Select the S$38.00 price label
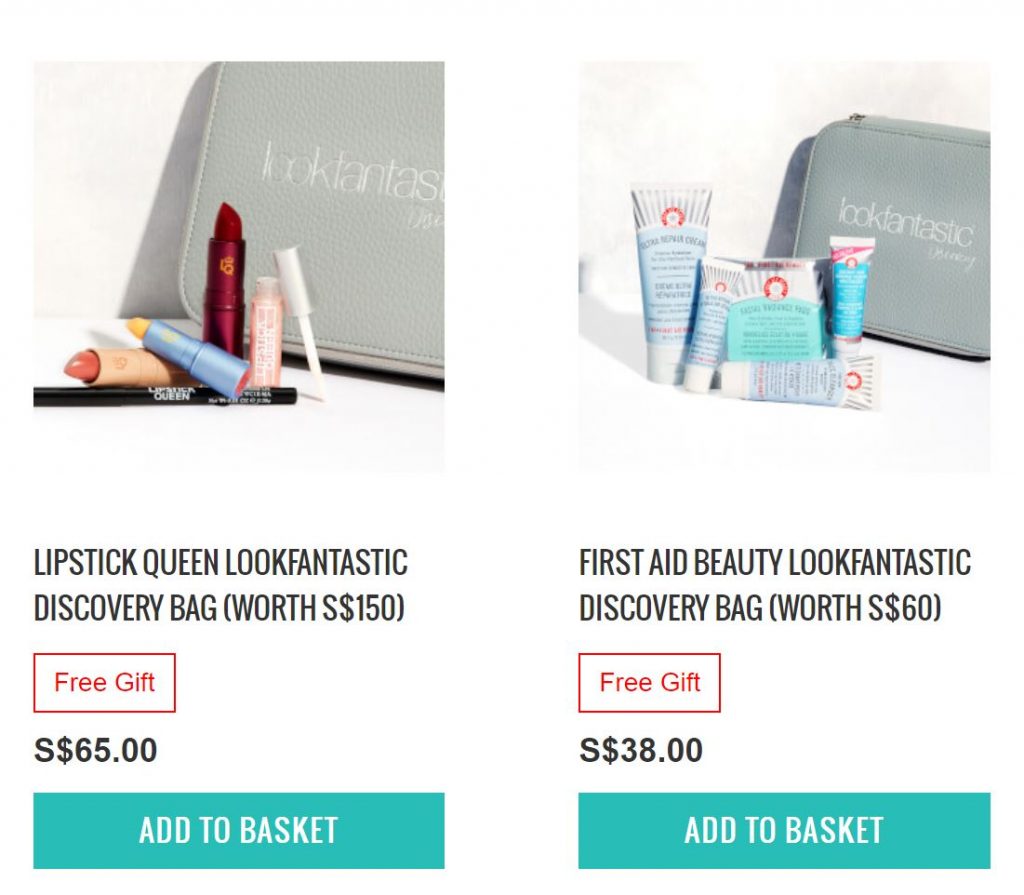 click(641, 750)
